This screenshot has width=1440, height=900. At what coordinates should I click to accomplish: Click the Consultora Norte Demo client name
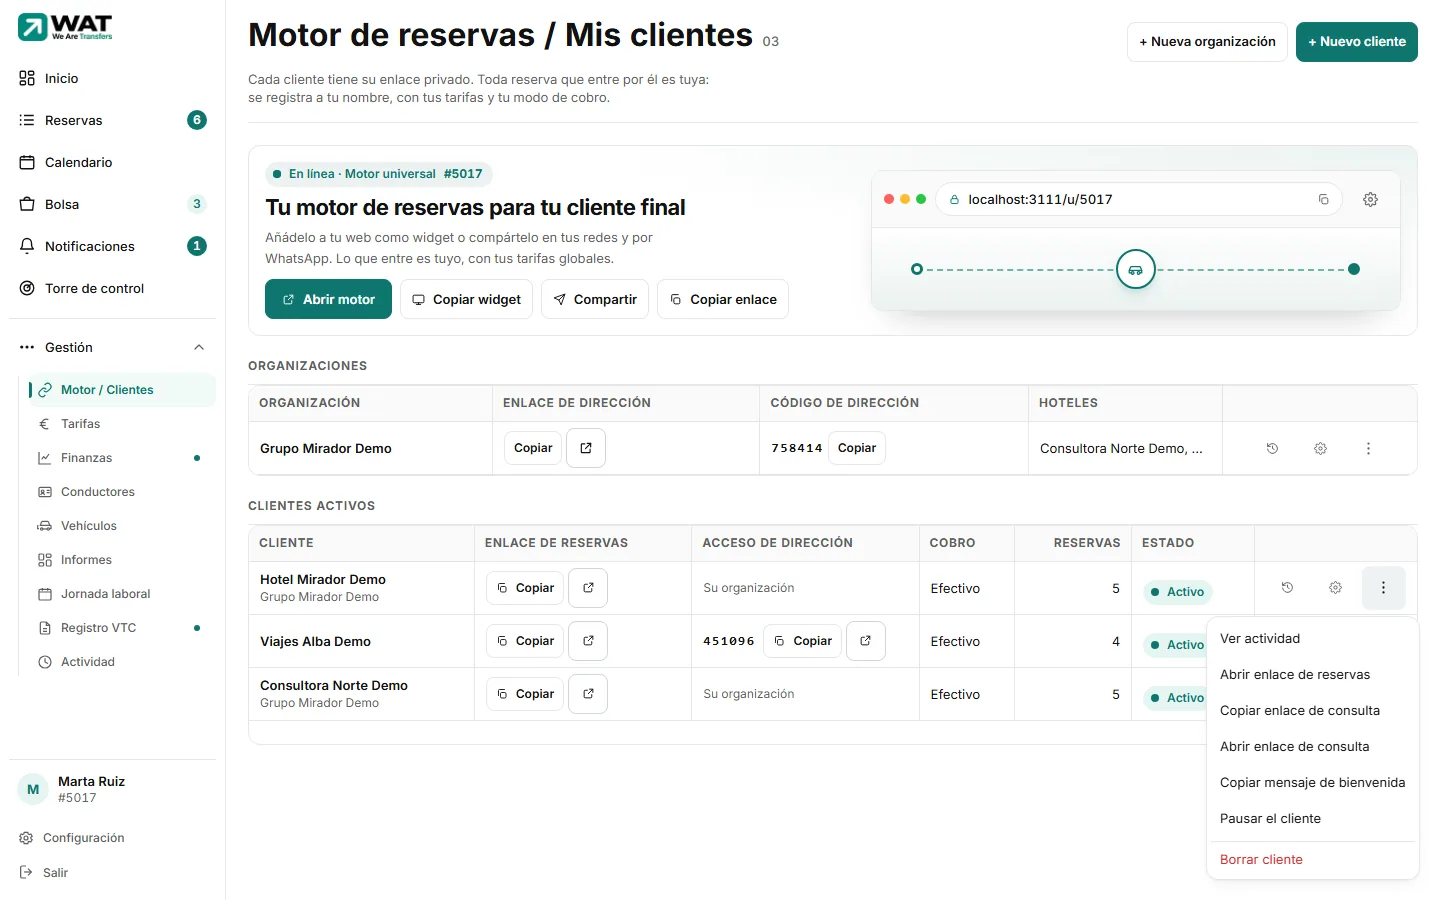[334, 685]
